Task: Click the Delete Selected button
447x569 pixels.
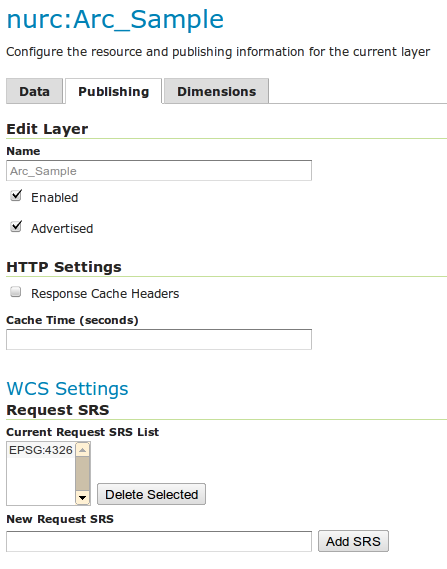Action: pyautogui.click(x=151, y=494)
